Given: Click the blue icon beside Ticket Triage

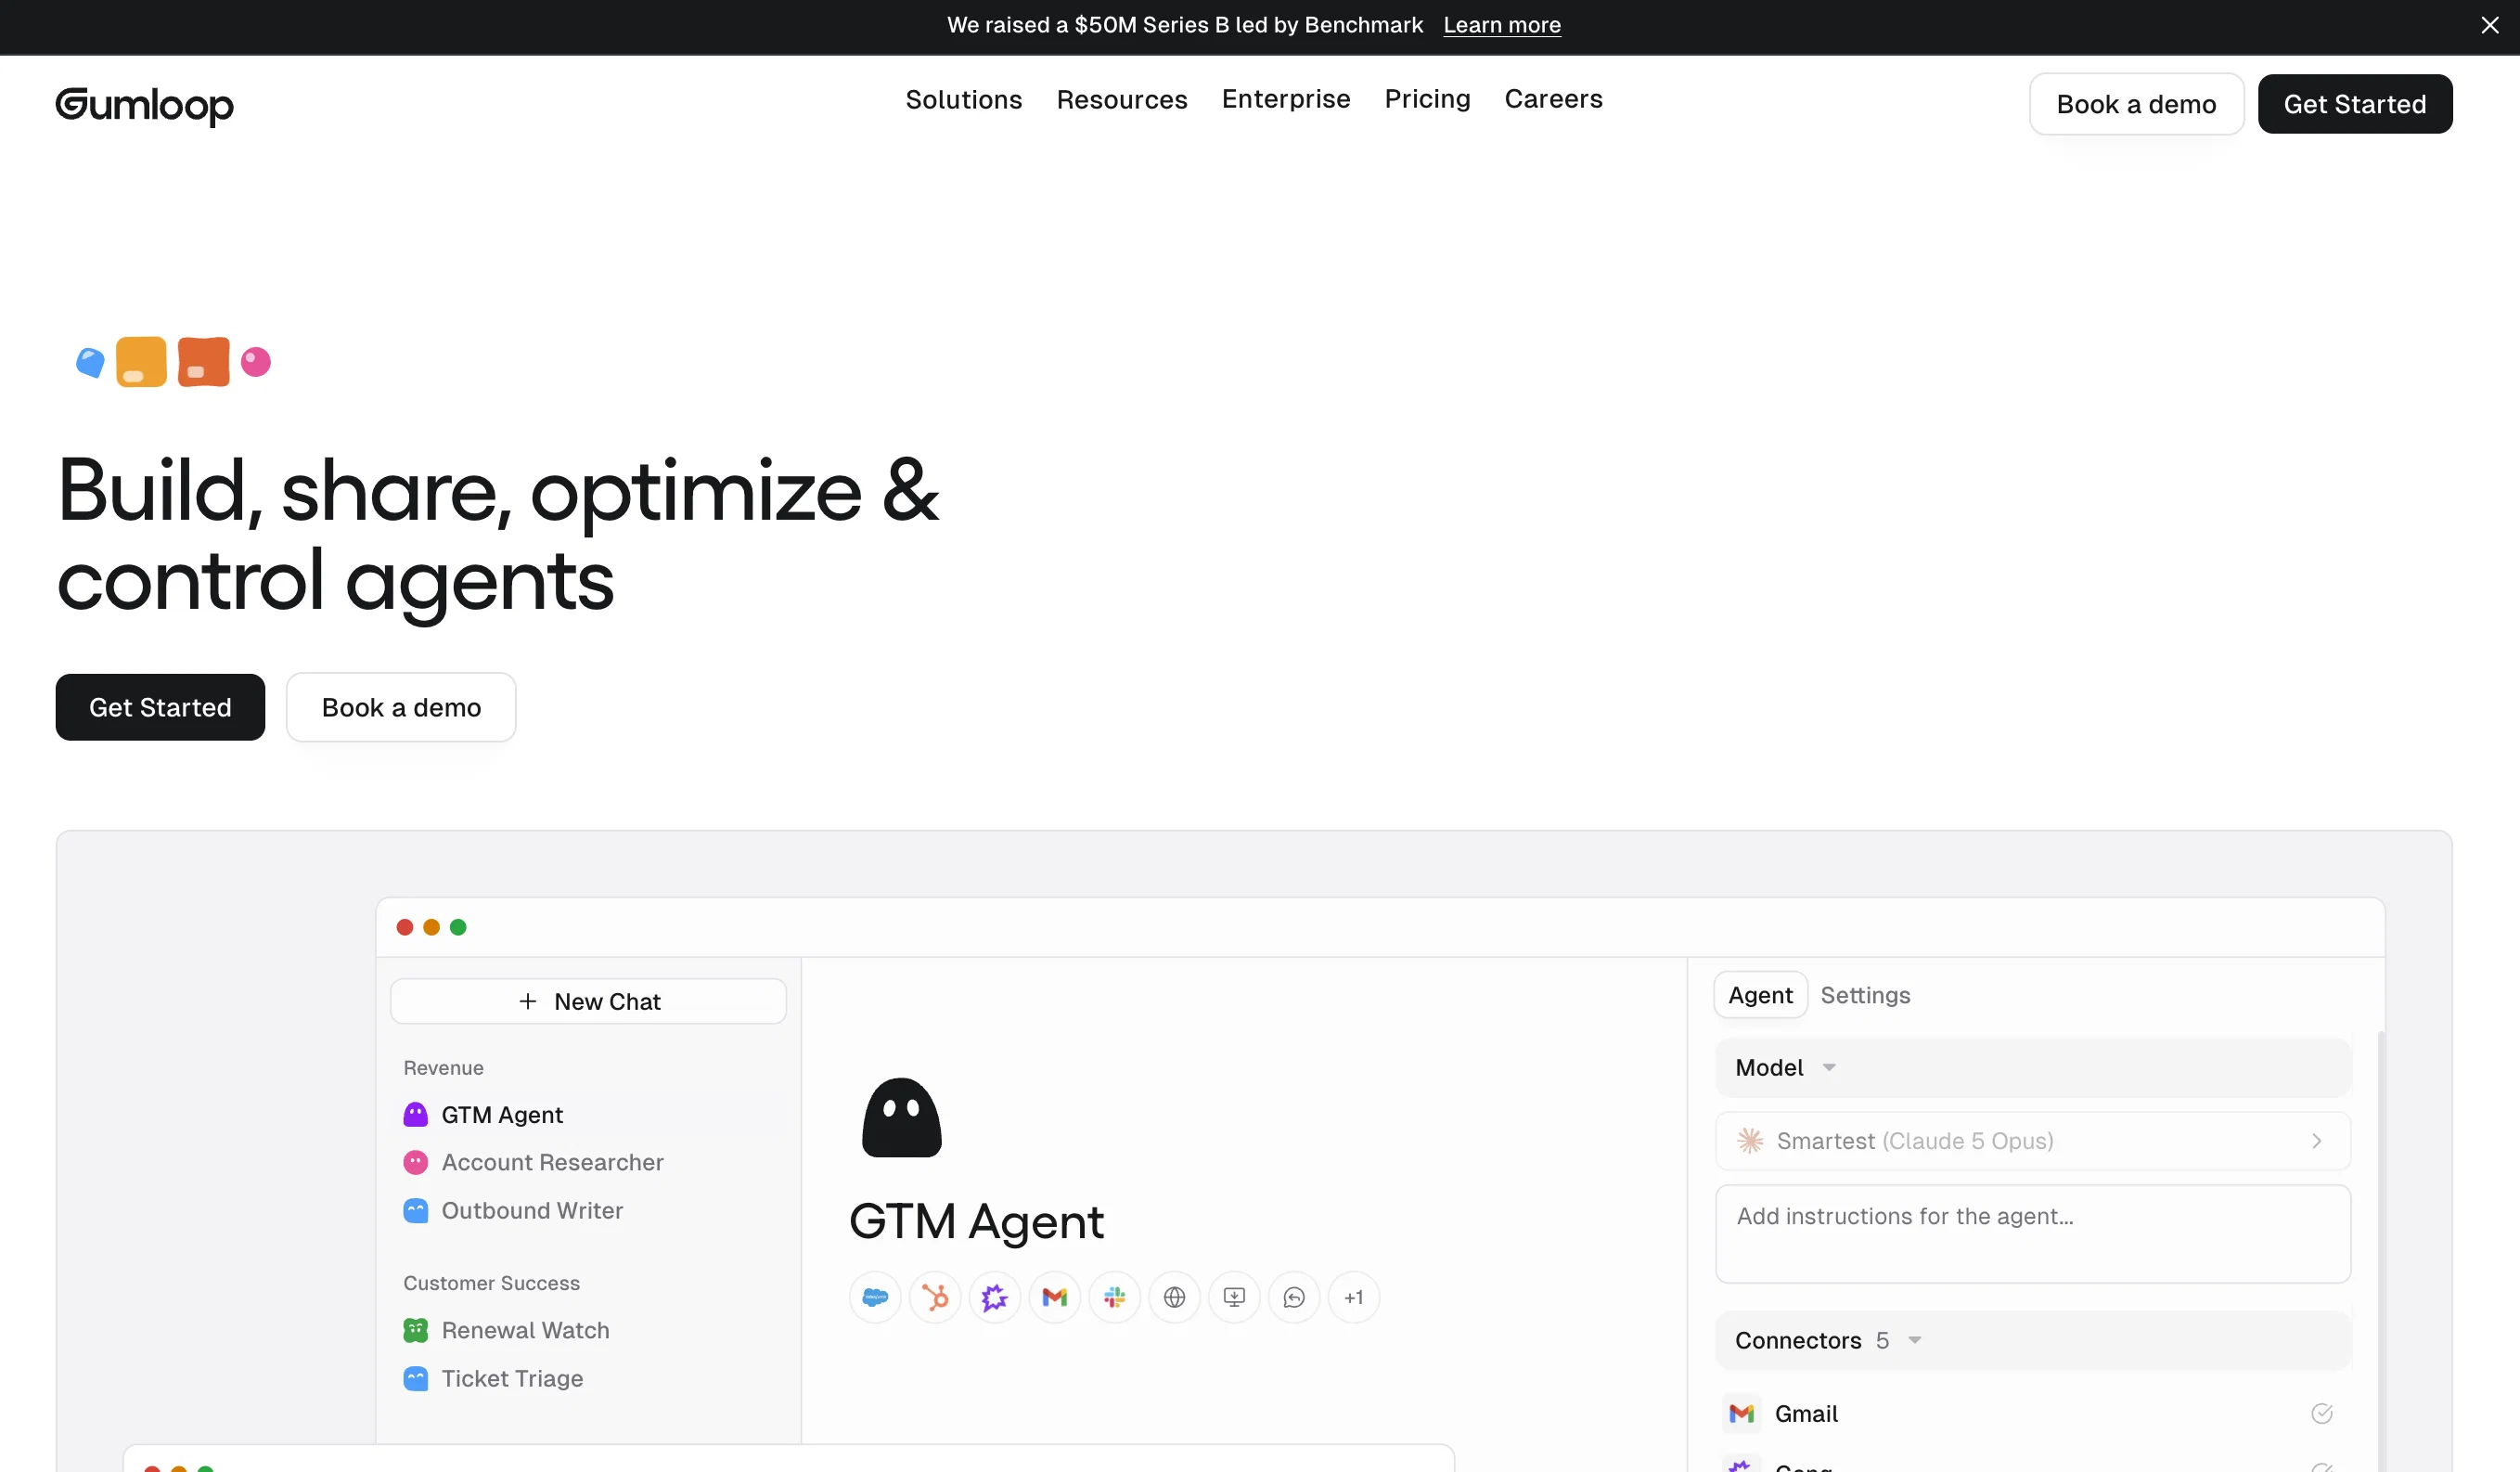Looking at the screenshot, I should [x=415, y=1378].
